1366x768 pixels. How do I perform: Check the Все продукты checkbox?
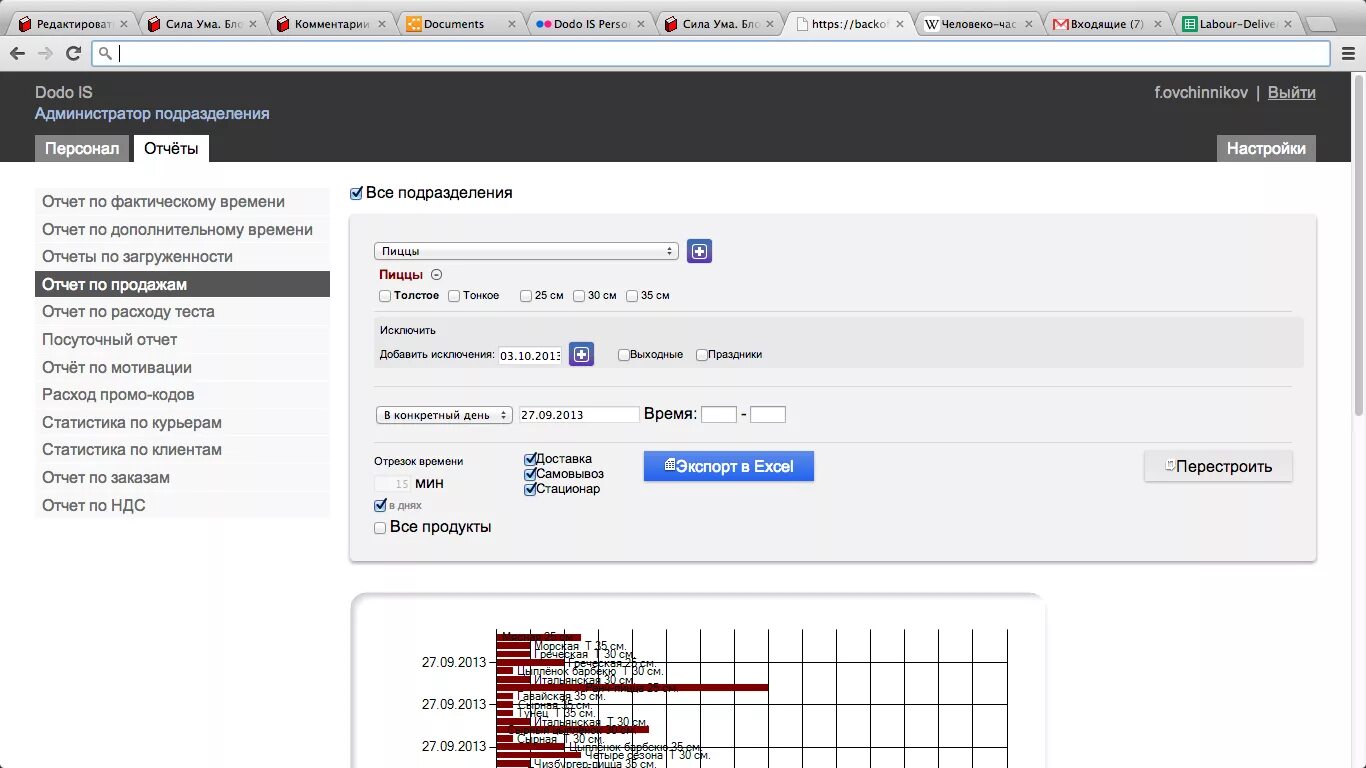pyautogui.click(x=380, y=527)
